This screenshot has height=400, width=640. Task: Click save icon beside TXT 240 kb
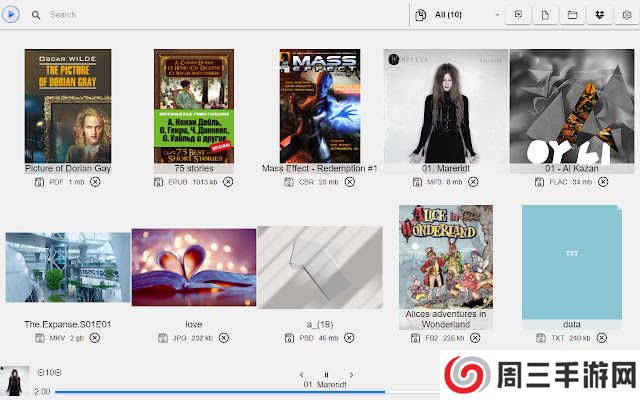541,338
